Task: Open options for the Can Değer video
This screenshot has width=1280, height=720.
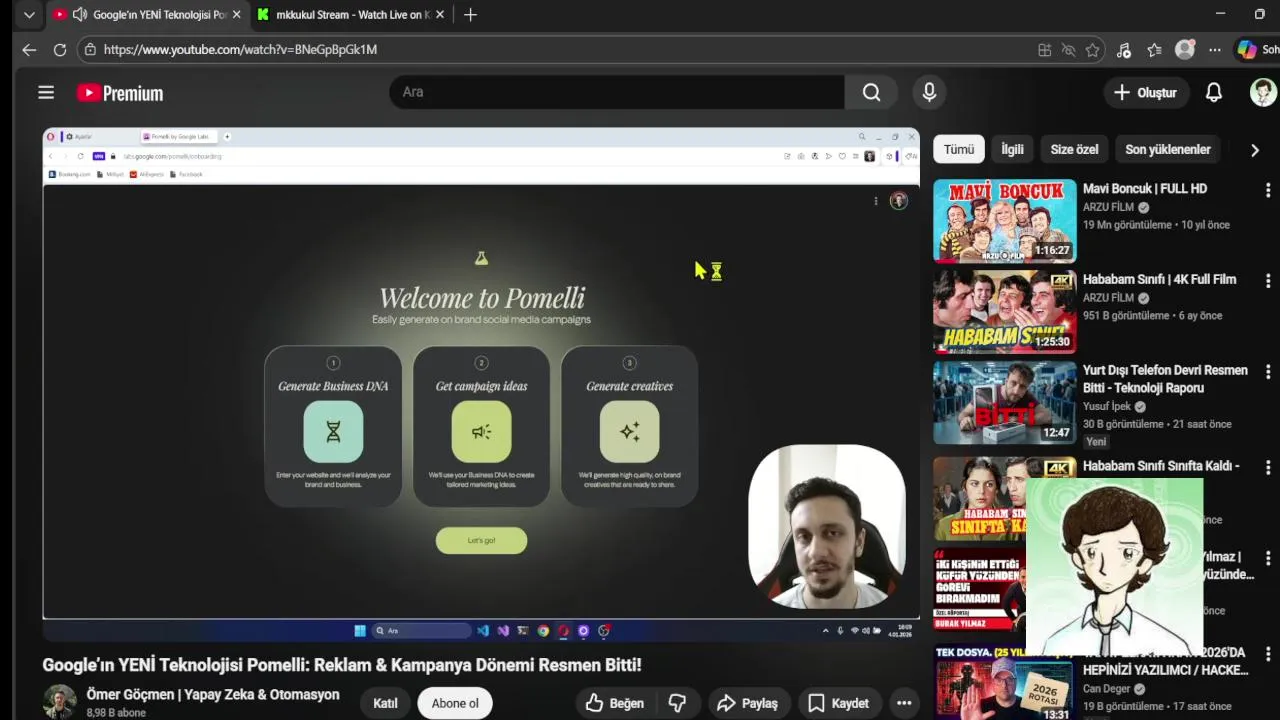Action: (1268, 654)
